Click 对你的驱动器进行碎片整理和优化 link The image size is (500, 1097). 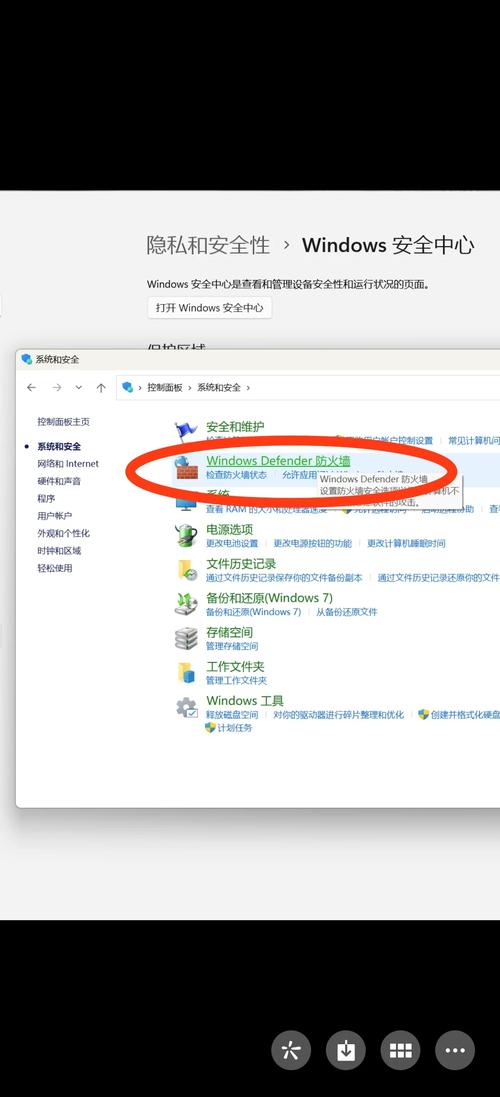(338, 715)
